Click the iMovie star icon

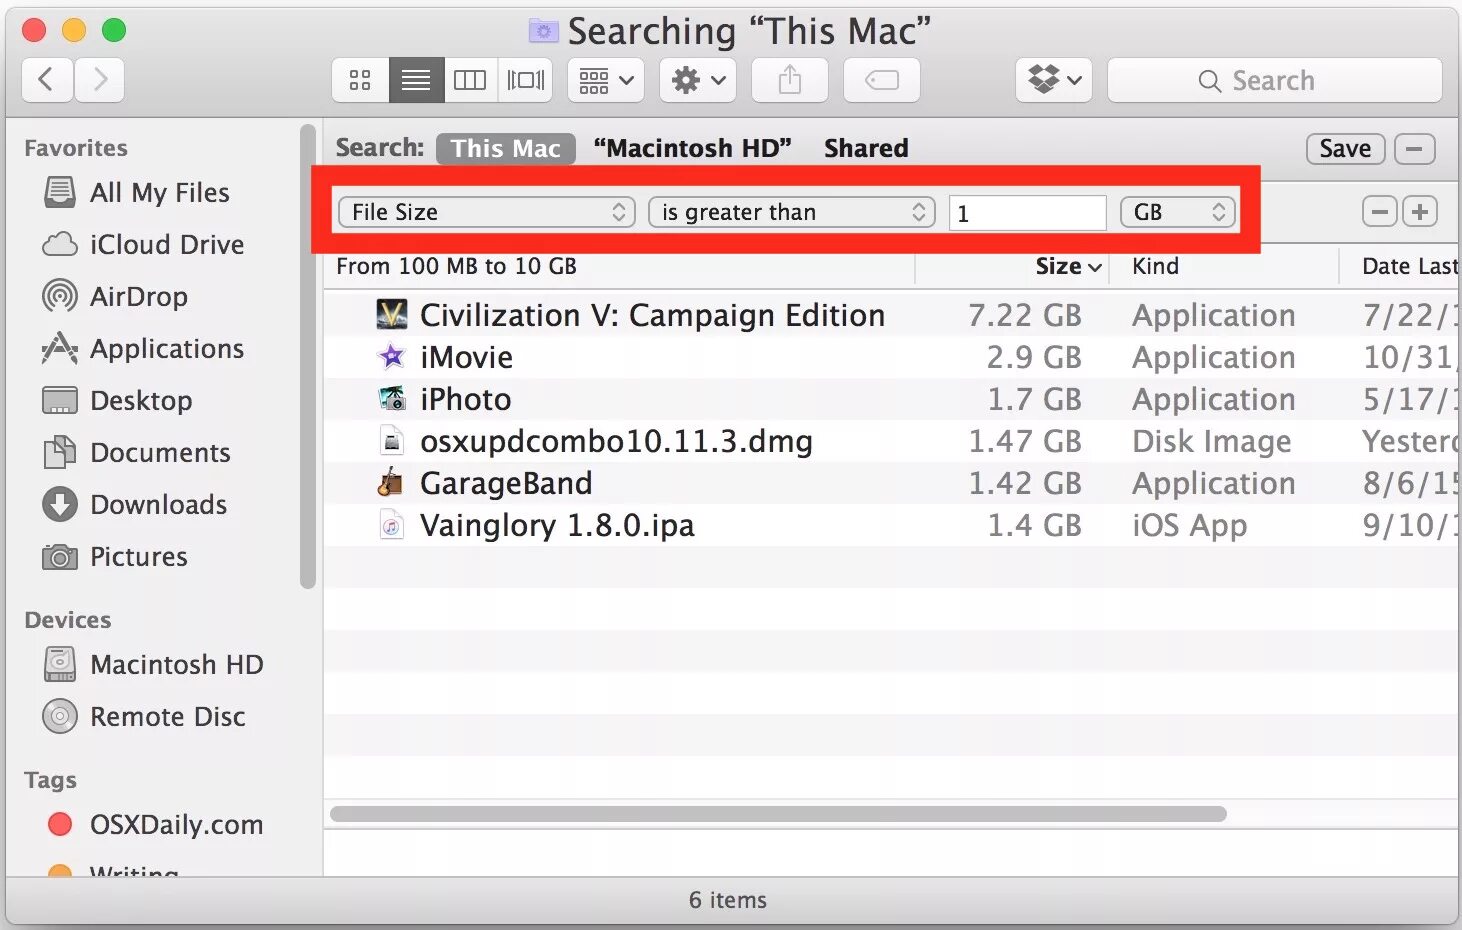coord(391,356)
